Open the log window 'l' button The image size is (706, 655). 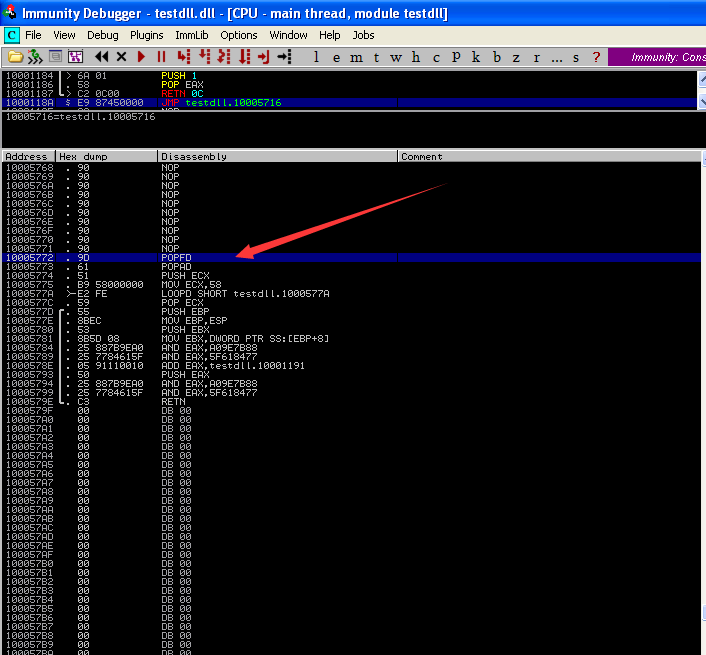coord(317,57)
